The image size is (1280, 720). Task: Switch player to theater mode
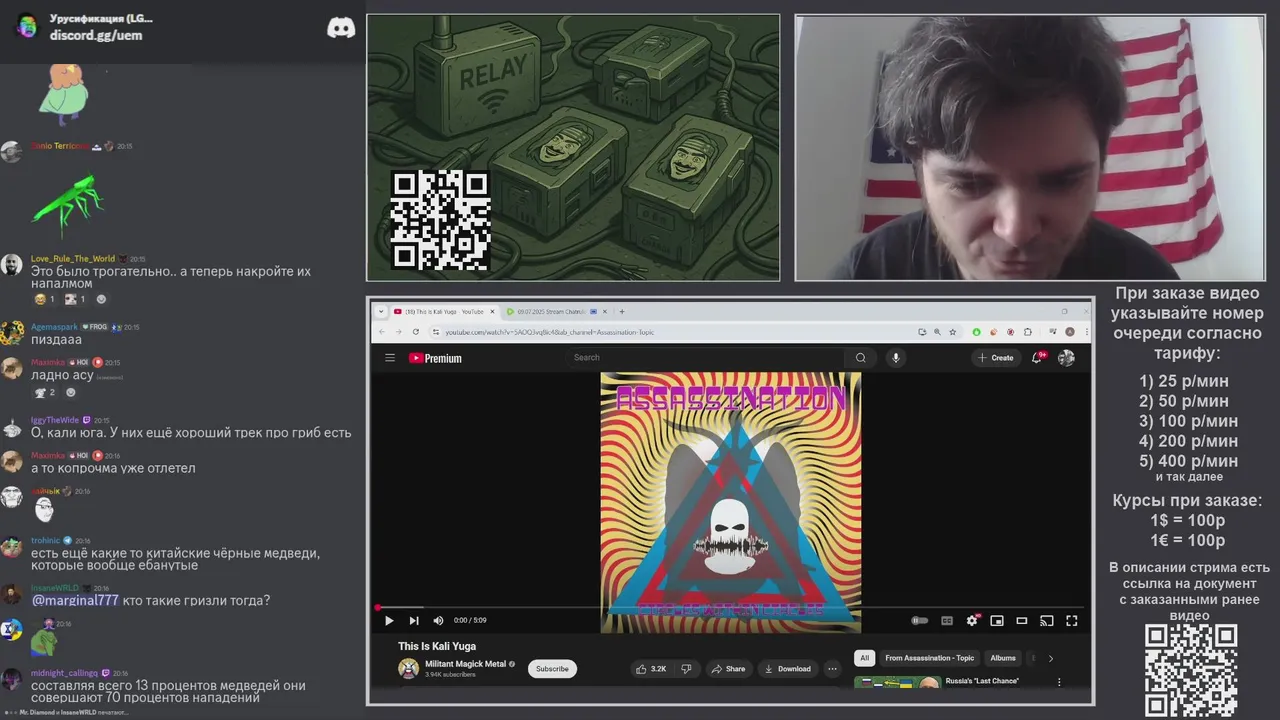(x=1022, y=621)
